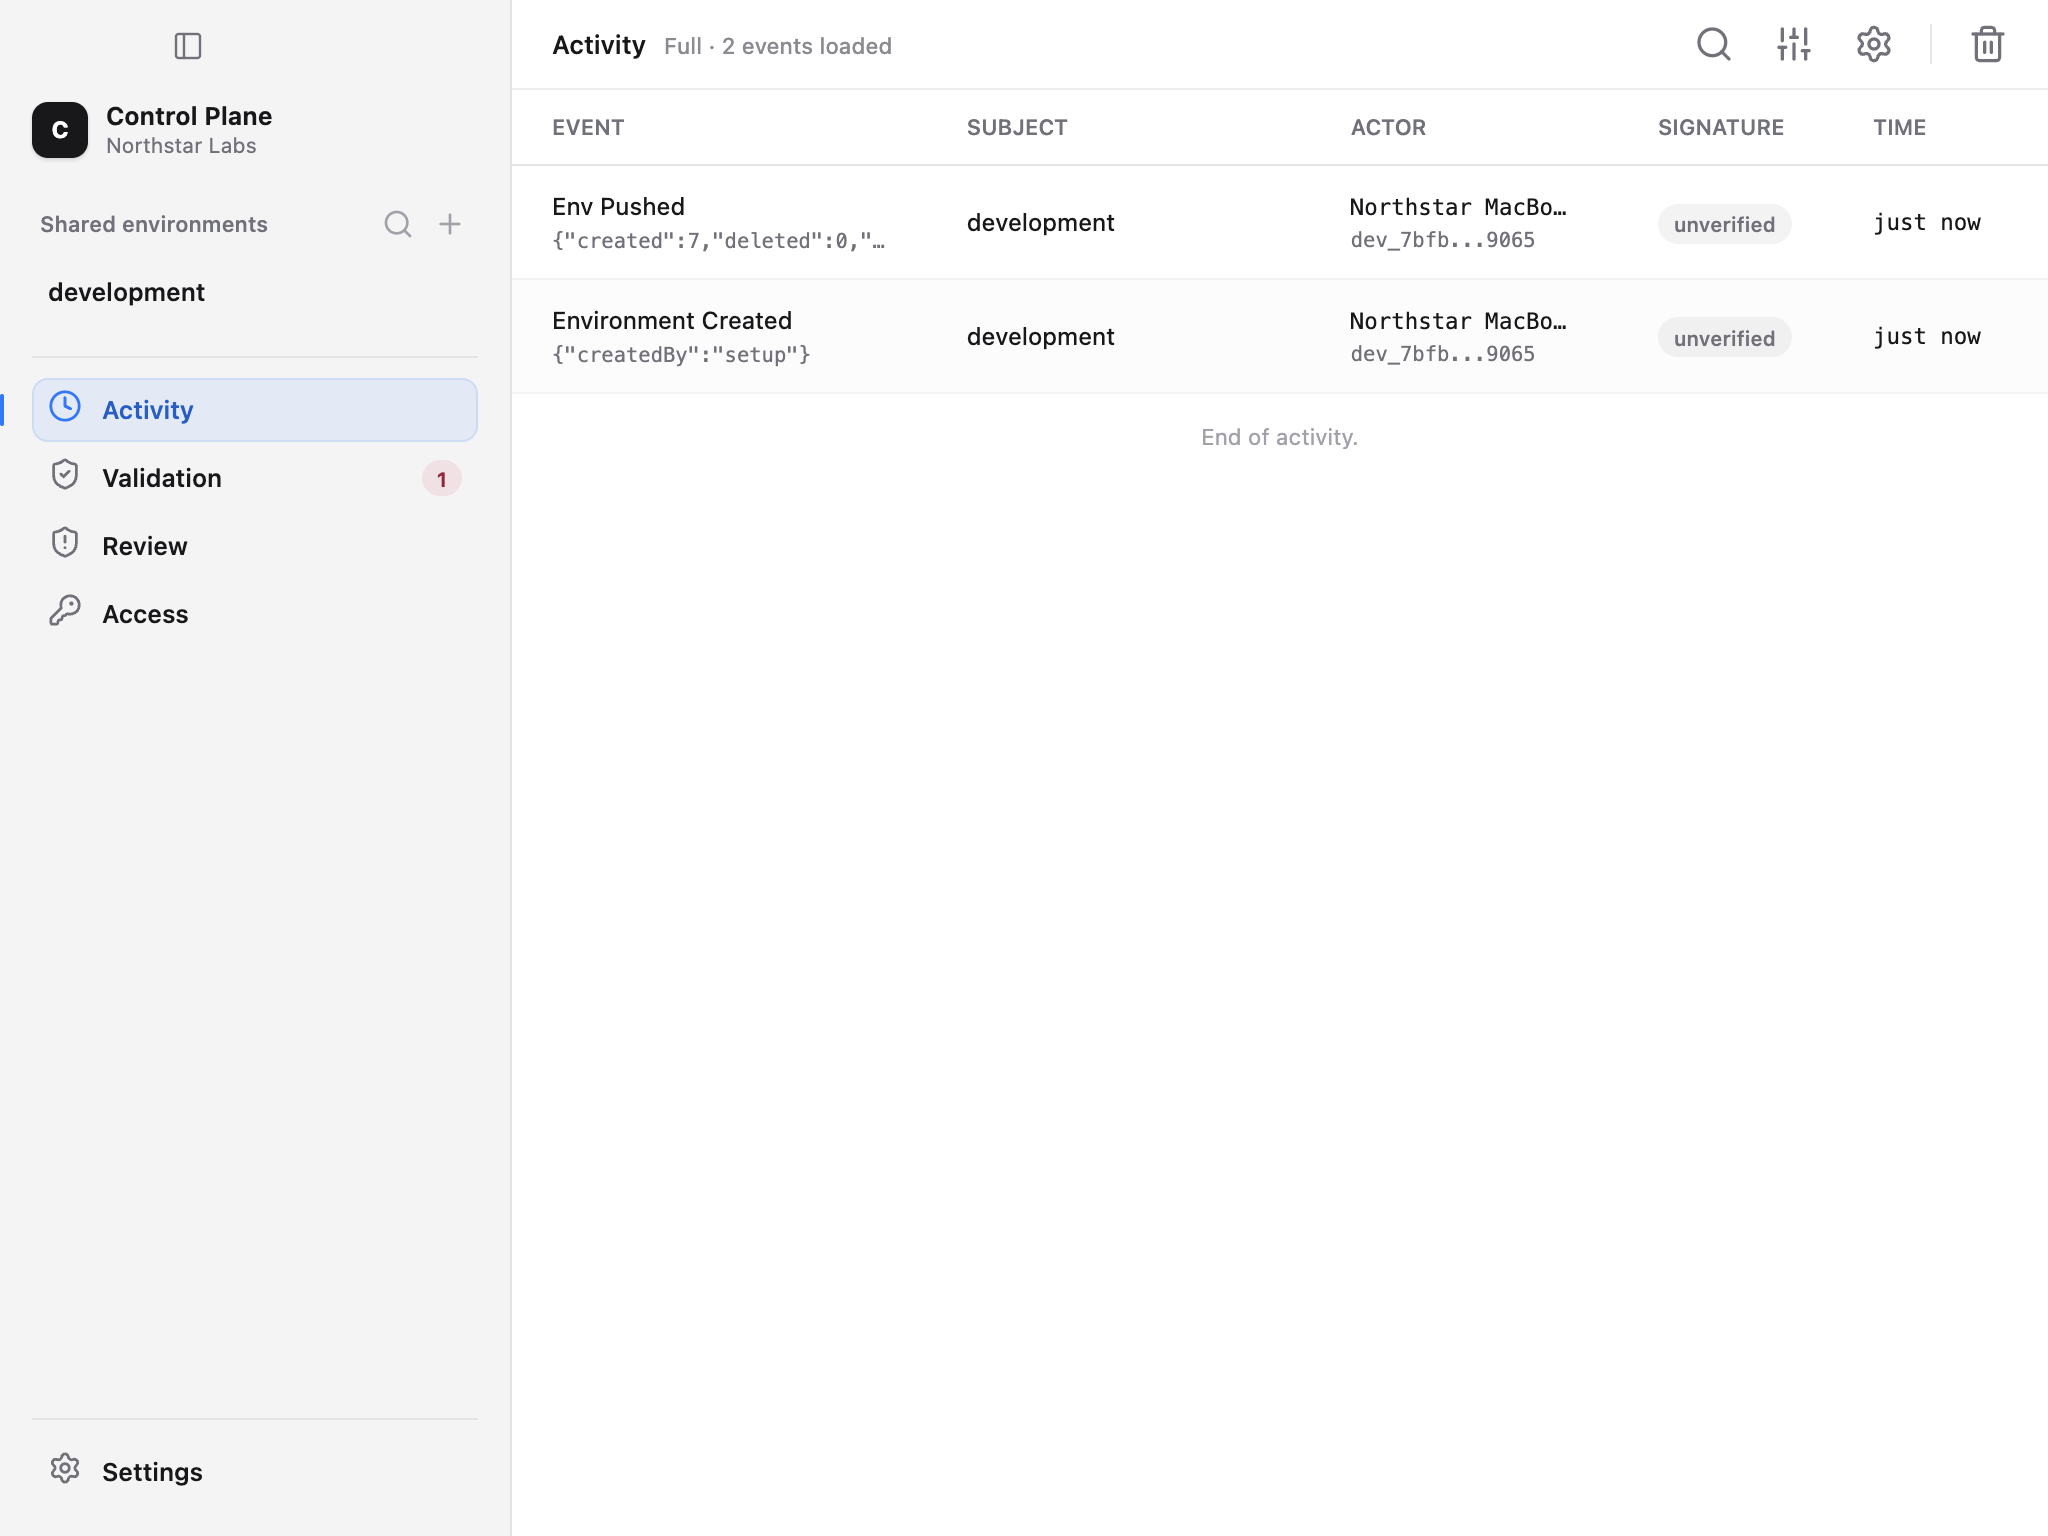Click the Activity clock icon

(x=65, y=407)
